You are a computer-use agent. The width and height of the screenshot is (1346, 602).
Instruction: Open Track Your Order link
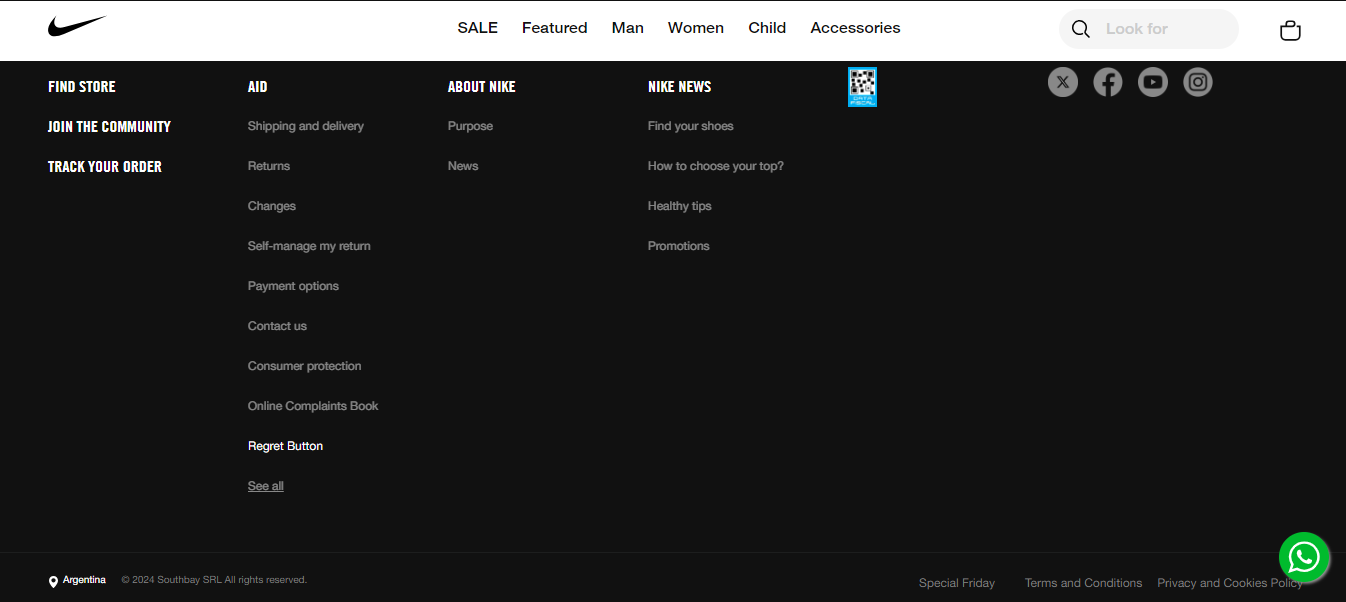pos(105,167)
